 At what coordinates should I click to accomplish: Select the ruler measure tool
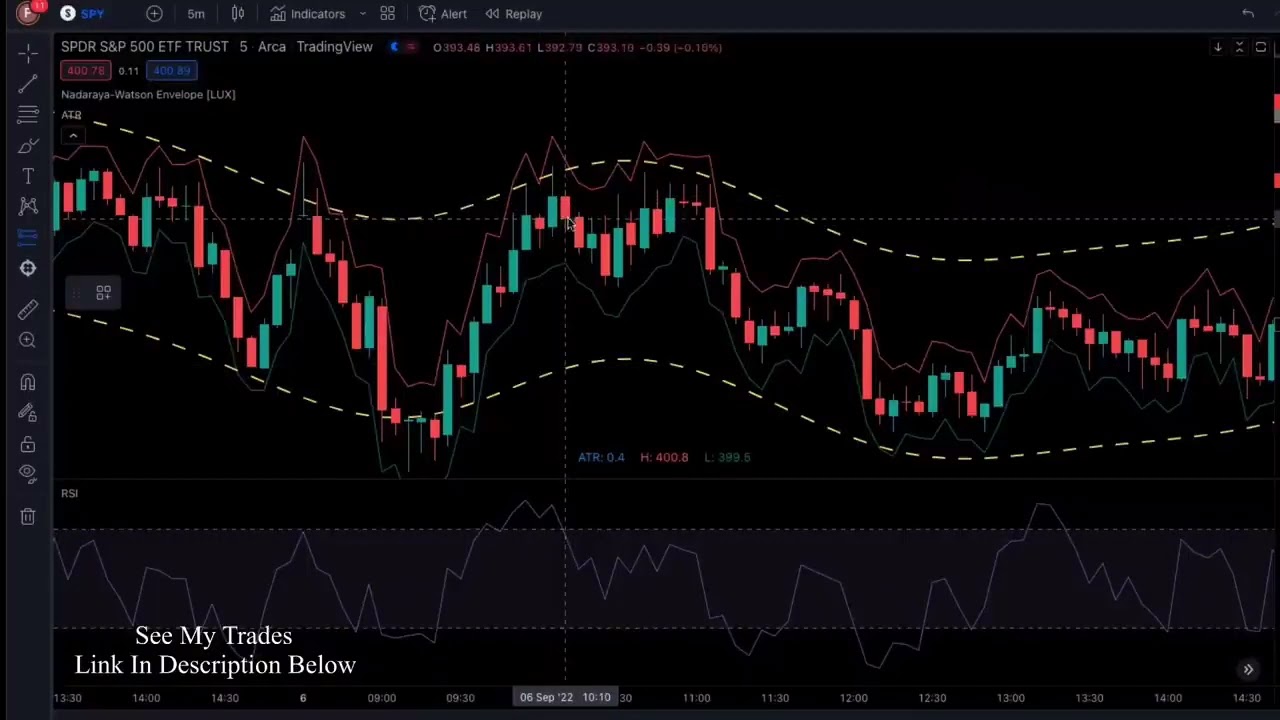[x=28, y=309]
